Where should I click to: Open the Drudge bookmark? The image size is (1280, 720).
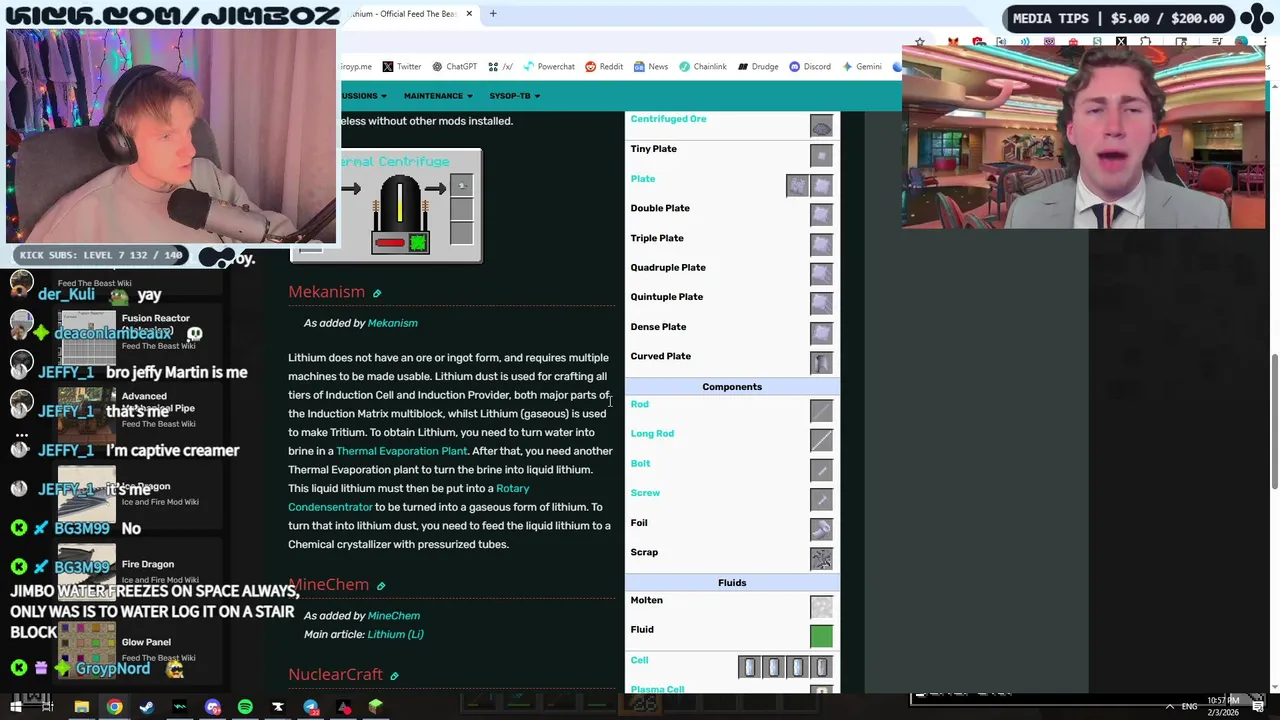tap(758, 67)
